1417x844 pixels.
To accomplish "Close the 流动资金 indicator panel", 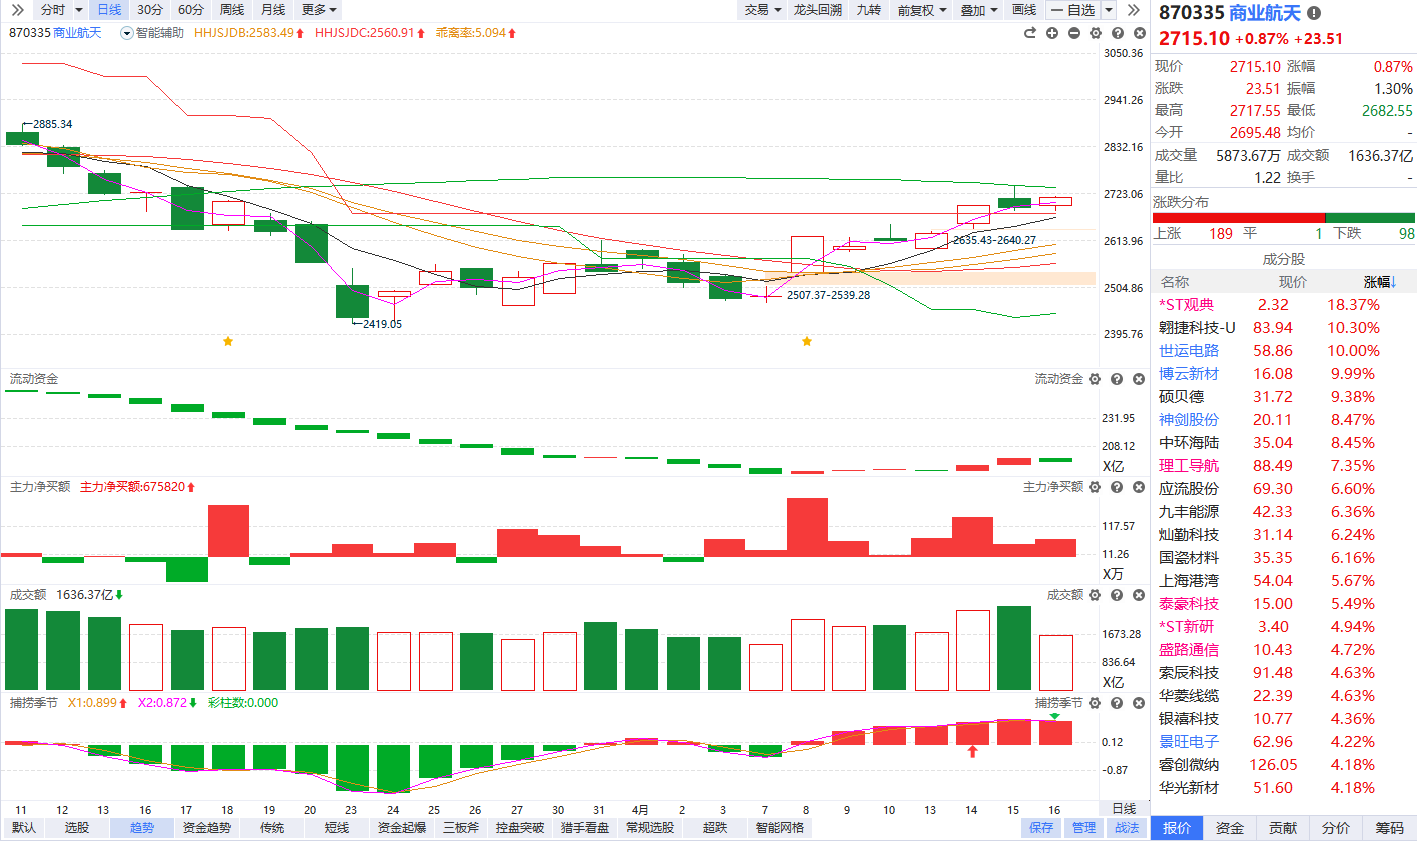I will 1139,379.
